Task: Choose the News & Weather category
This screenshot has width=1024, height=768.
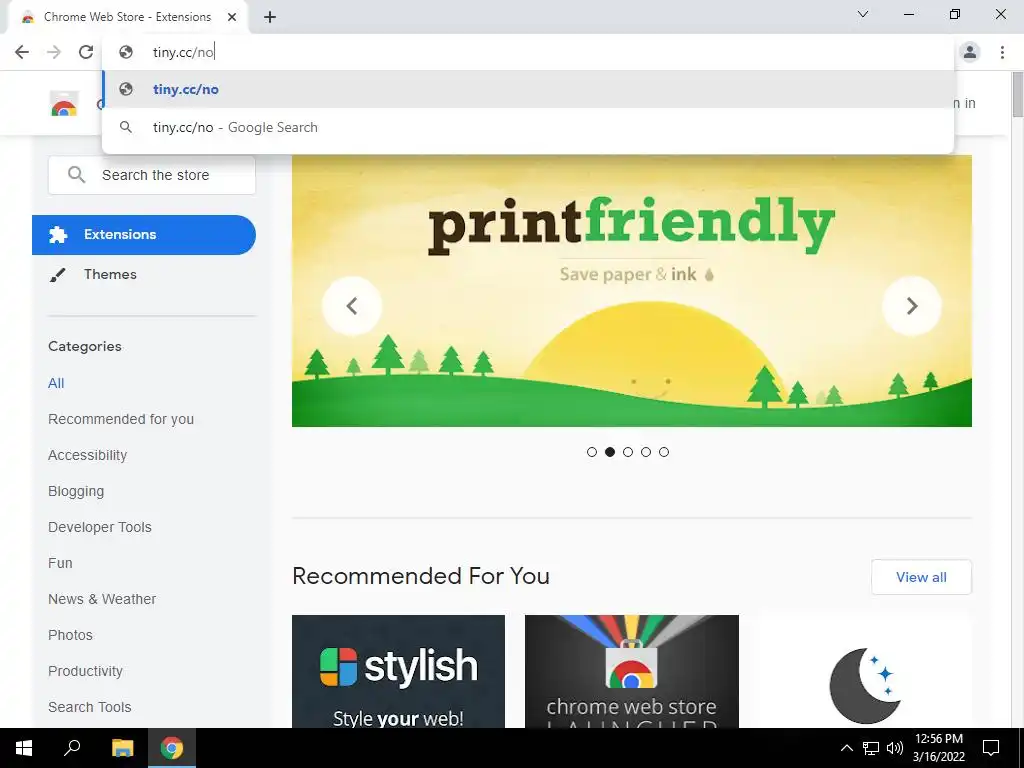Action: (102, 599)
